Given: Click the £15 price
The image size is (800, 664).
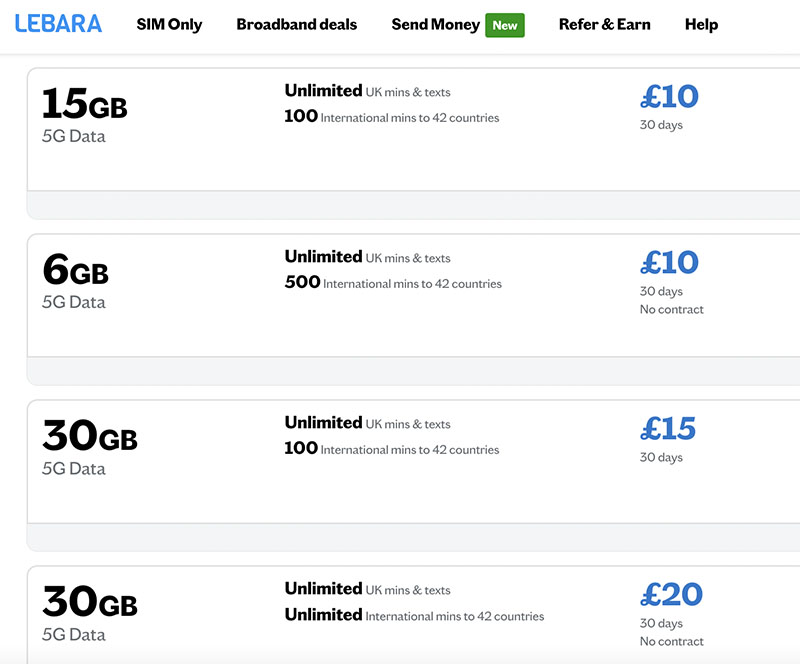Looking at the screenshot, I should (668, 428).
